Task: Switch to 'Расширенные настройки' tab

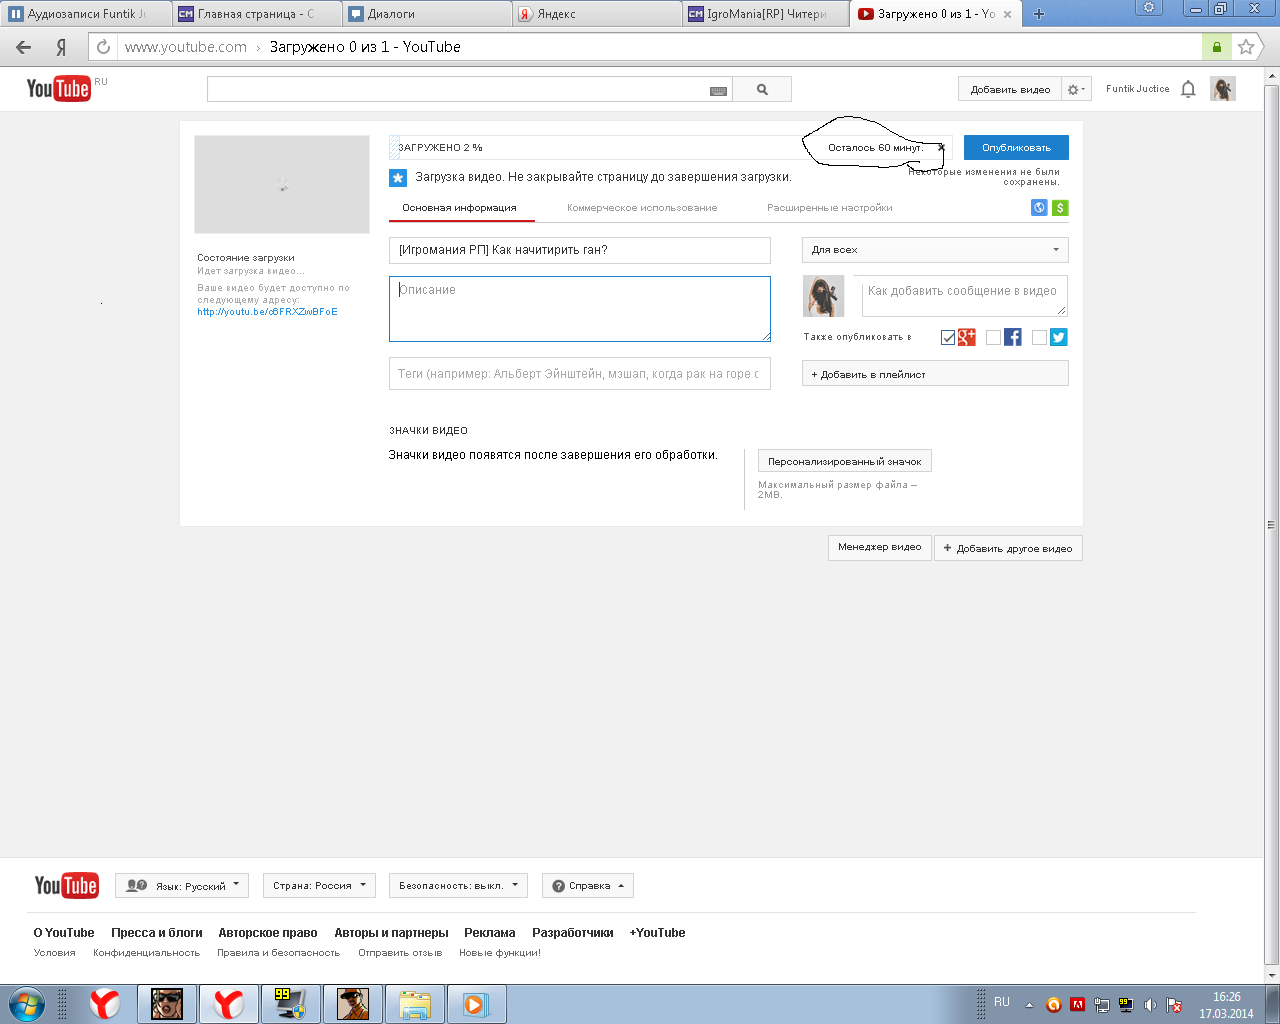Action: click(829, 208)
